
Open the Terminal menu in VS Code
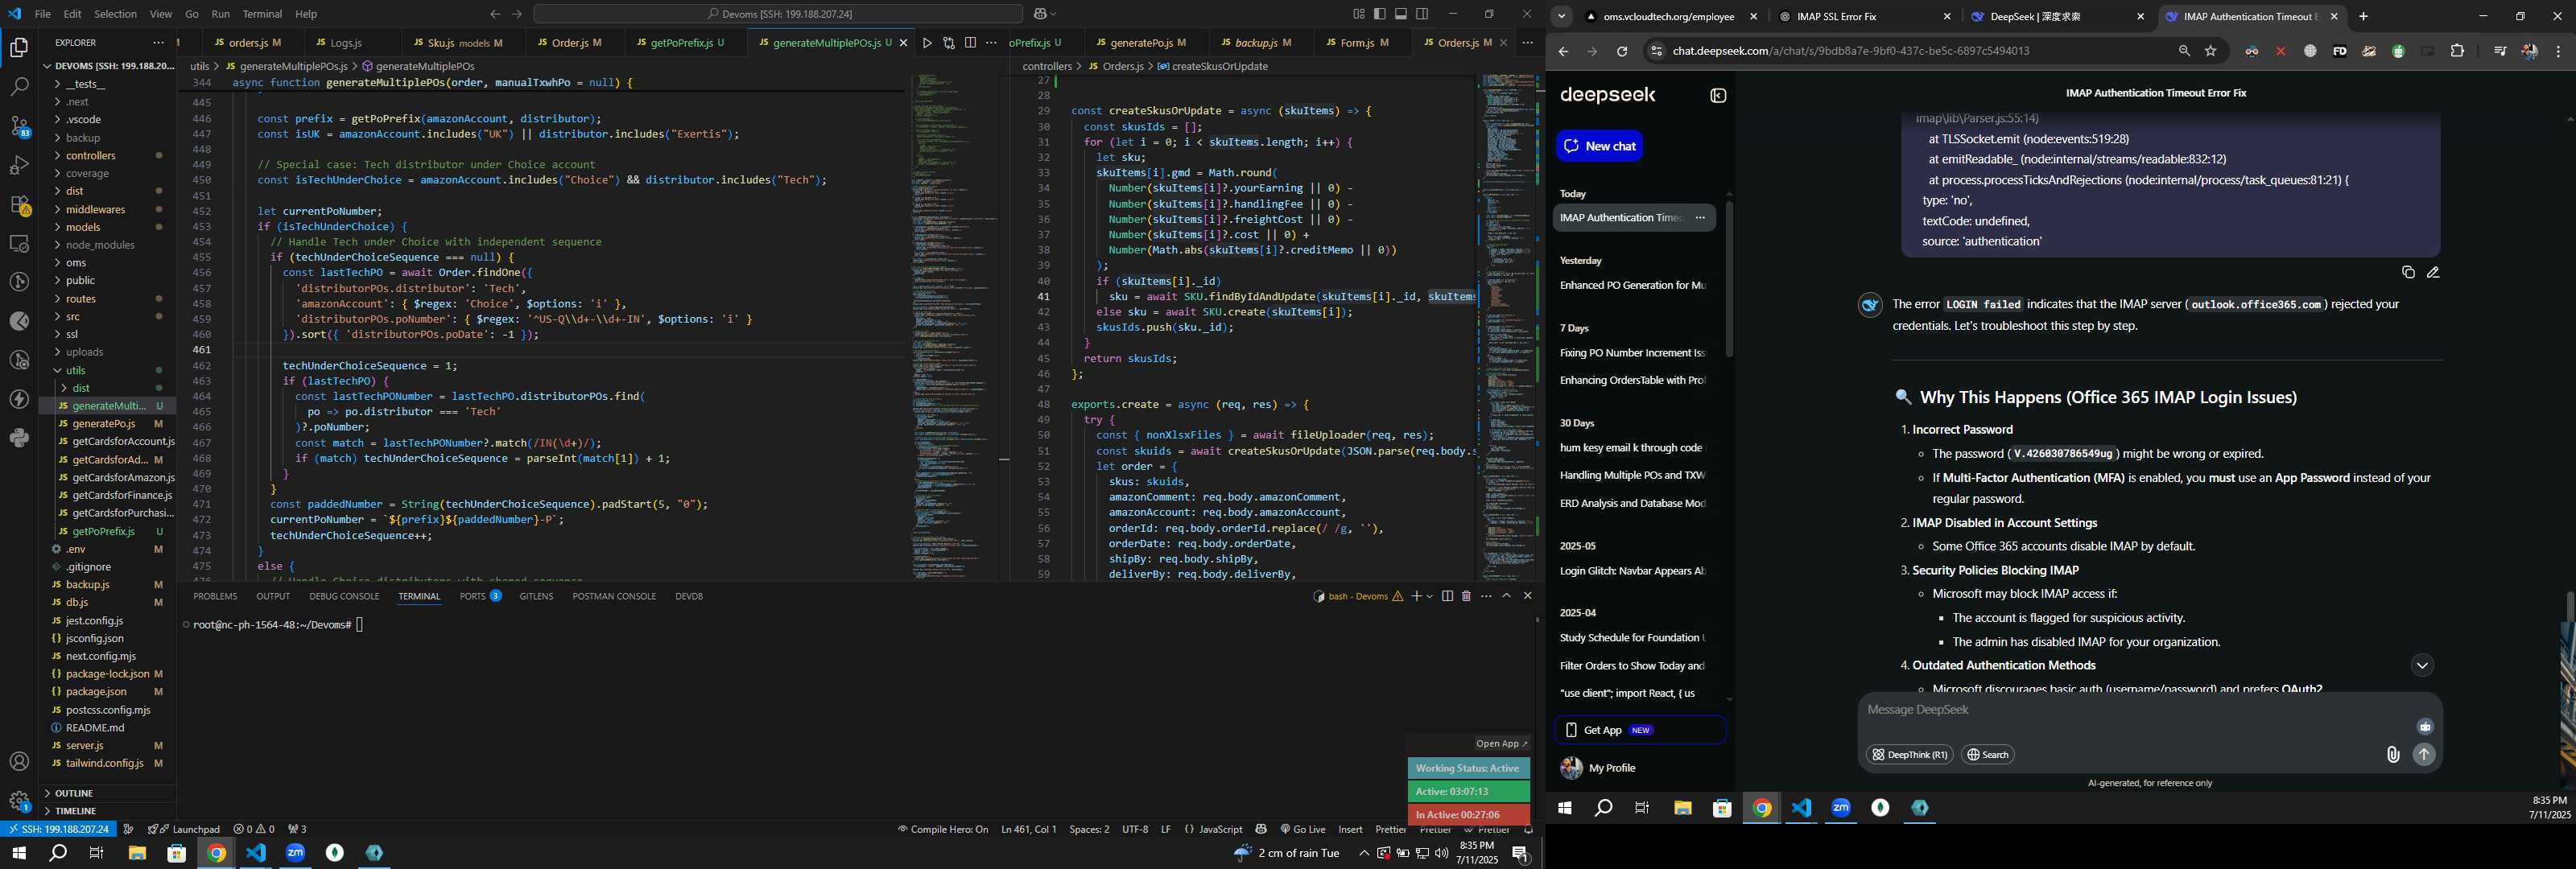coord(262,14)
